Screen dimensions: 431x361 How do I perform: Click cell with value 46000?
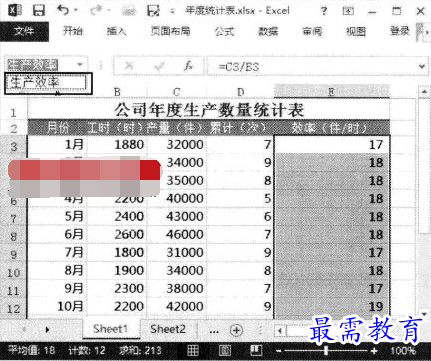coord(177,234)
